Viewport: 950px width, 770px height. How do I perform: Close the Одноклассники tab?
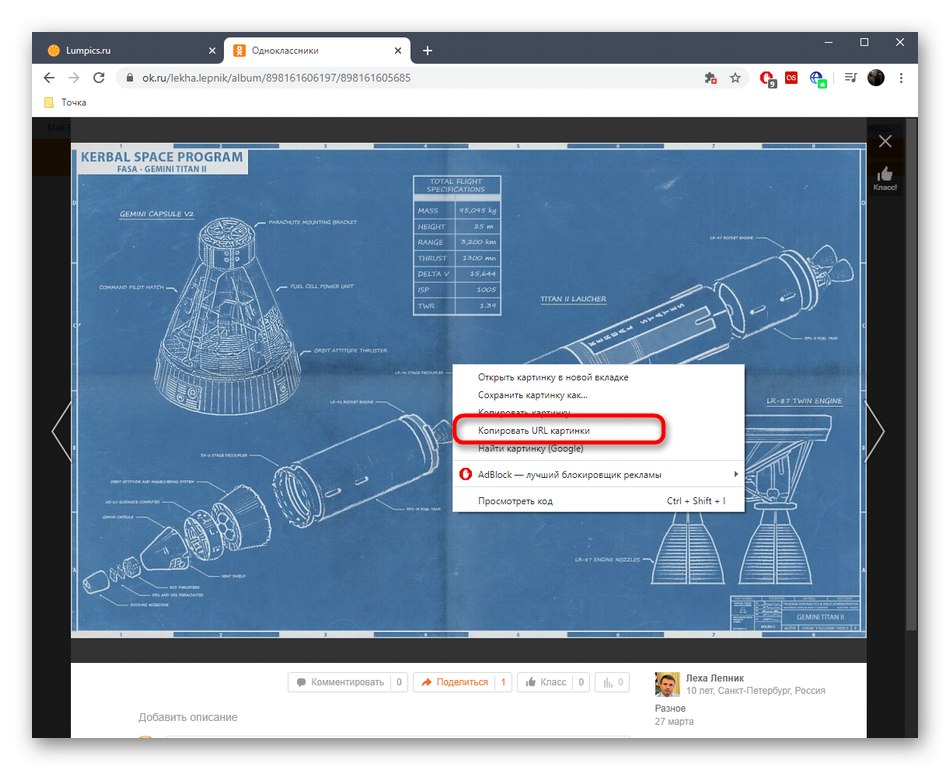(x=398, y=51)
